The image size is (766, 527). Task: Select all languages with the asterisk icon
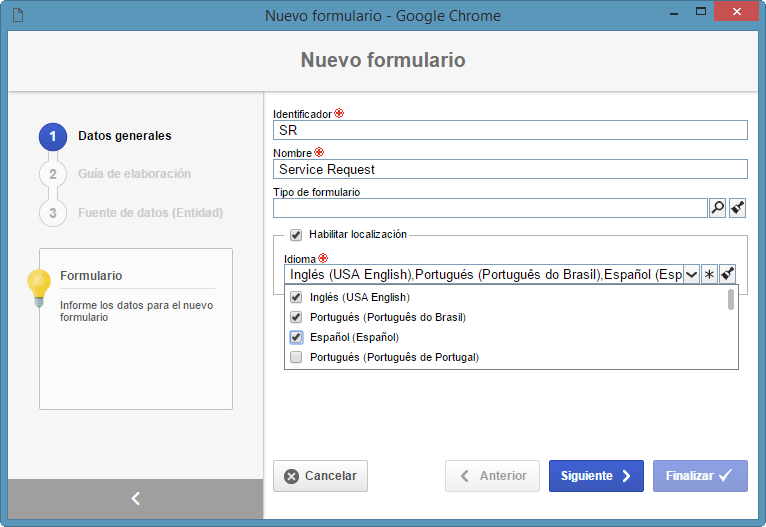(x=709, y=274)
